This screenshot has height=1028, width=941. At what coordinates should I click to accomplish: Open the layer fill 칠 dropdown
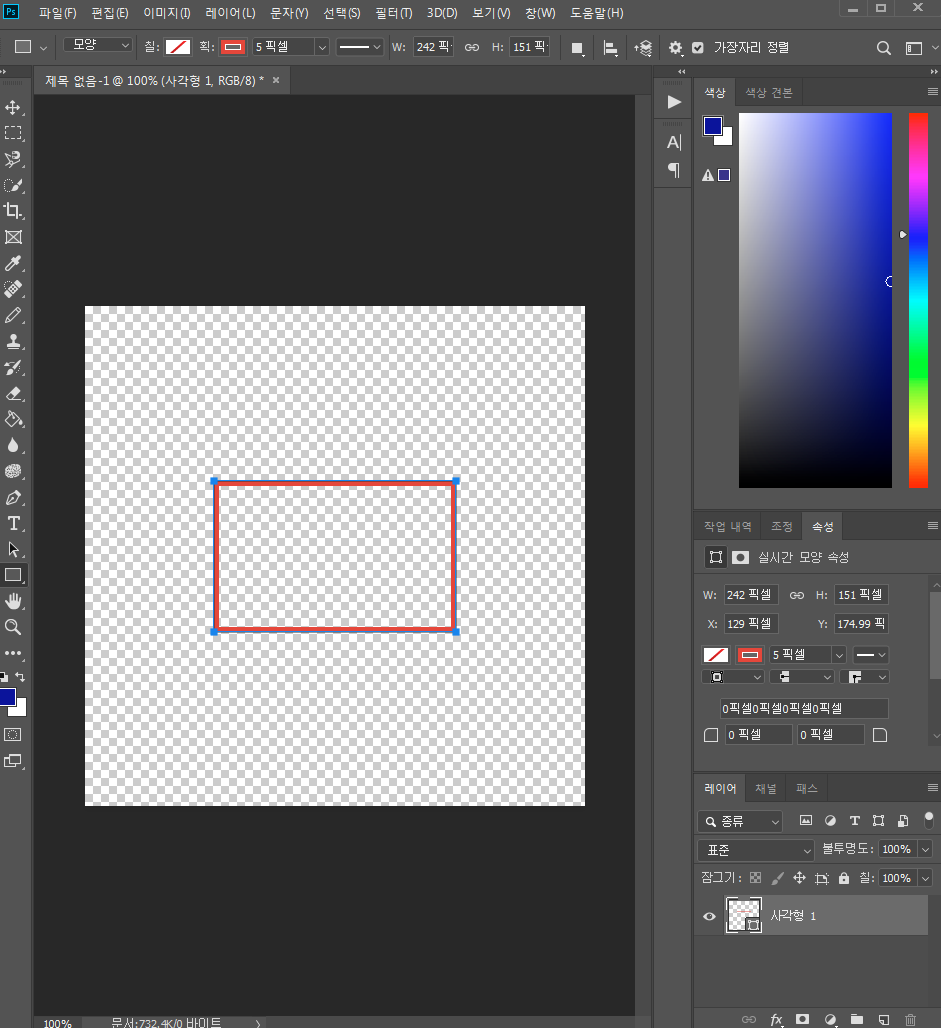pos(925,879)
